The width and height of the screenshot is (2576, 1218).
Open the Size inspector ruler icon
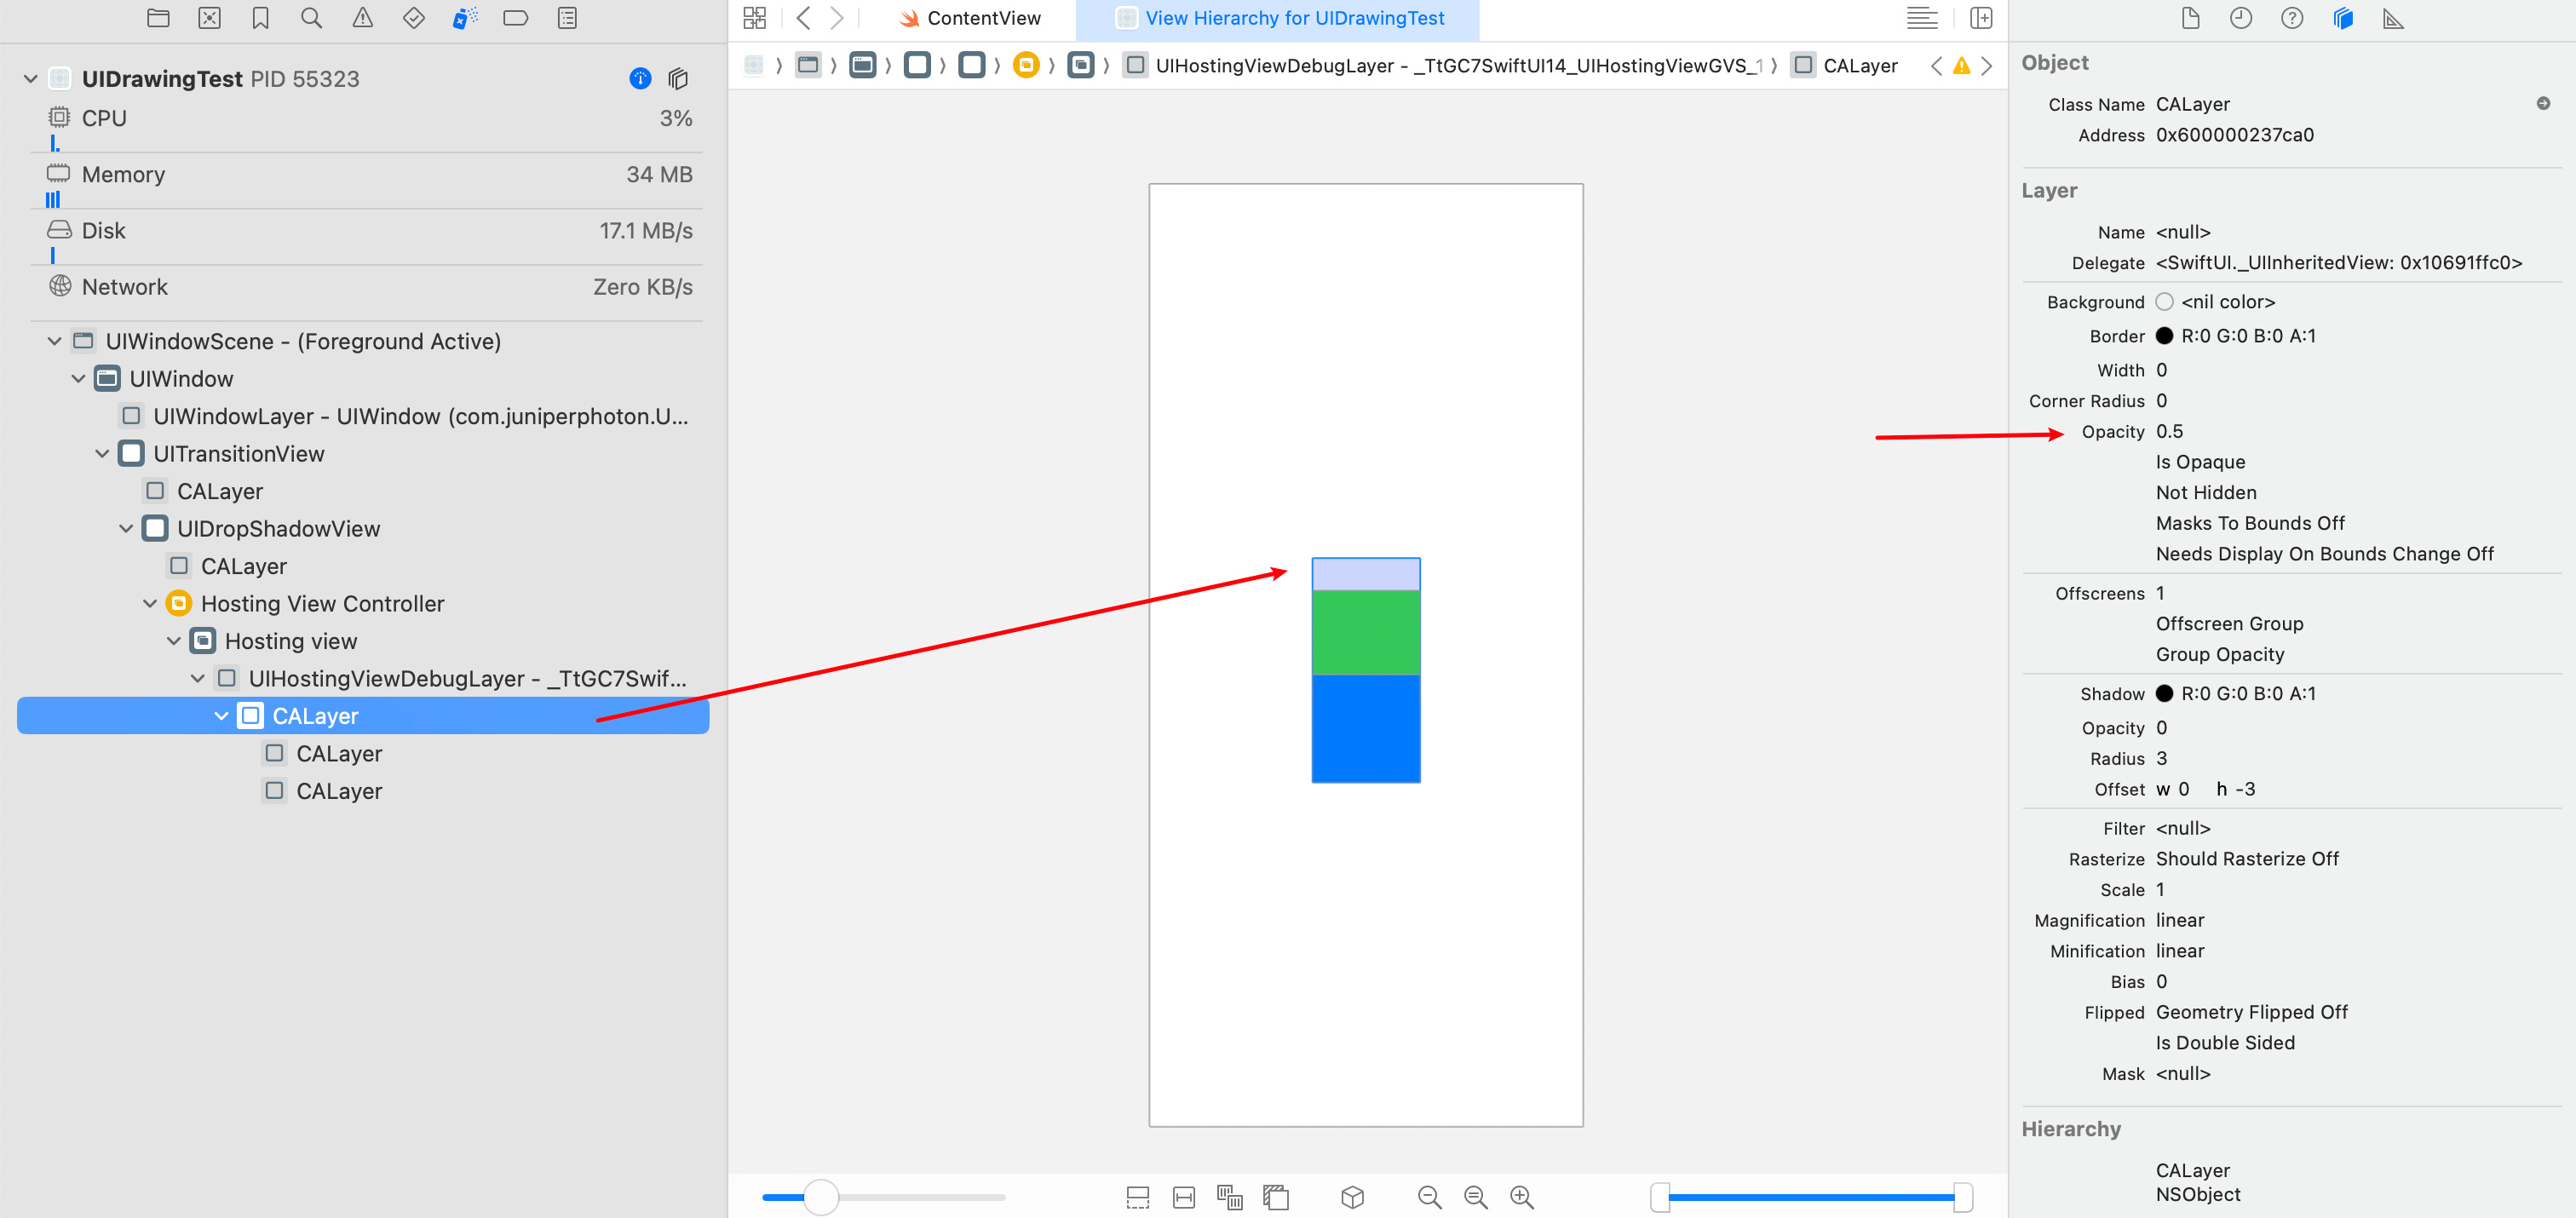[x=2393, y=18]
